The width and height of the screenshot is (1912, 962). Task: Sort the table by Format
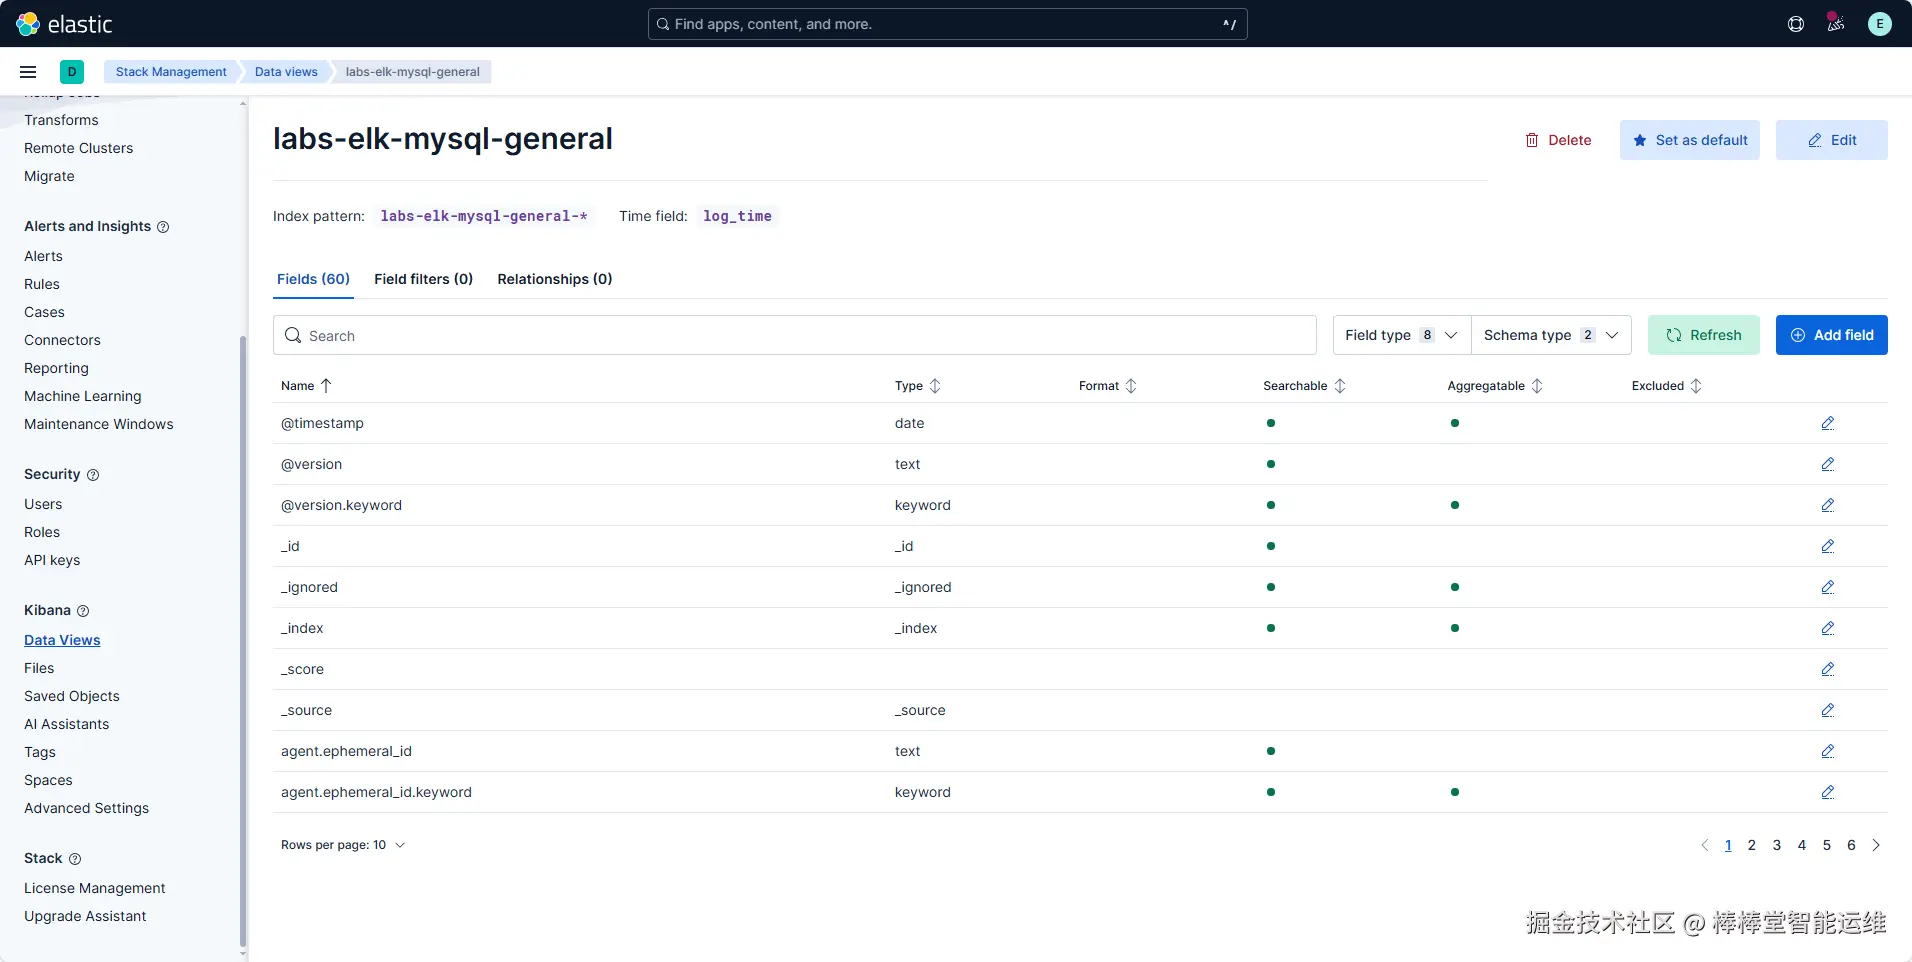pyautogui.click(x=1108, y=386)
